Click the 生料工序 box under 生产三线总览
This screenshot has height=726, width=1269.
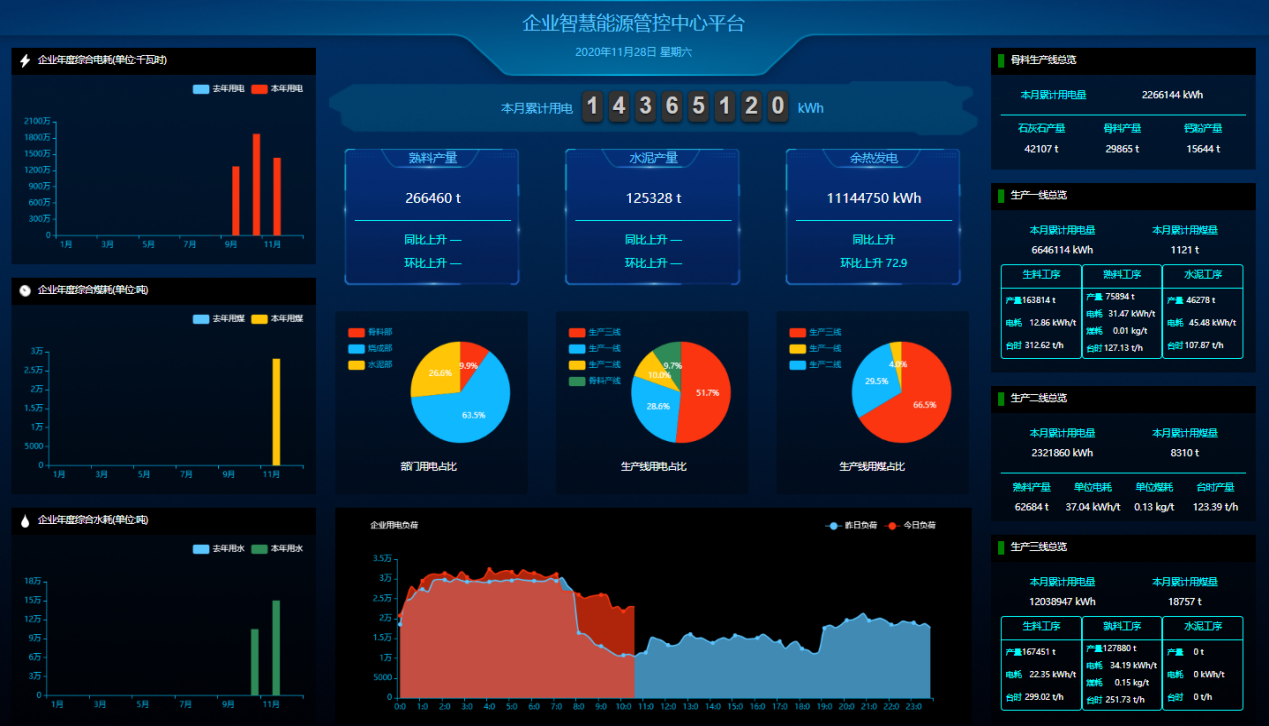coord(1041,662)
